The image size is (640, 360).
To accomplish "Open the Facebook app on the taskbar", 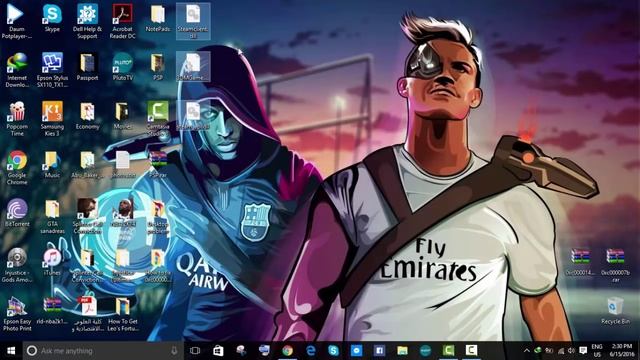I will (x=379, y=351).
